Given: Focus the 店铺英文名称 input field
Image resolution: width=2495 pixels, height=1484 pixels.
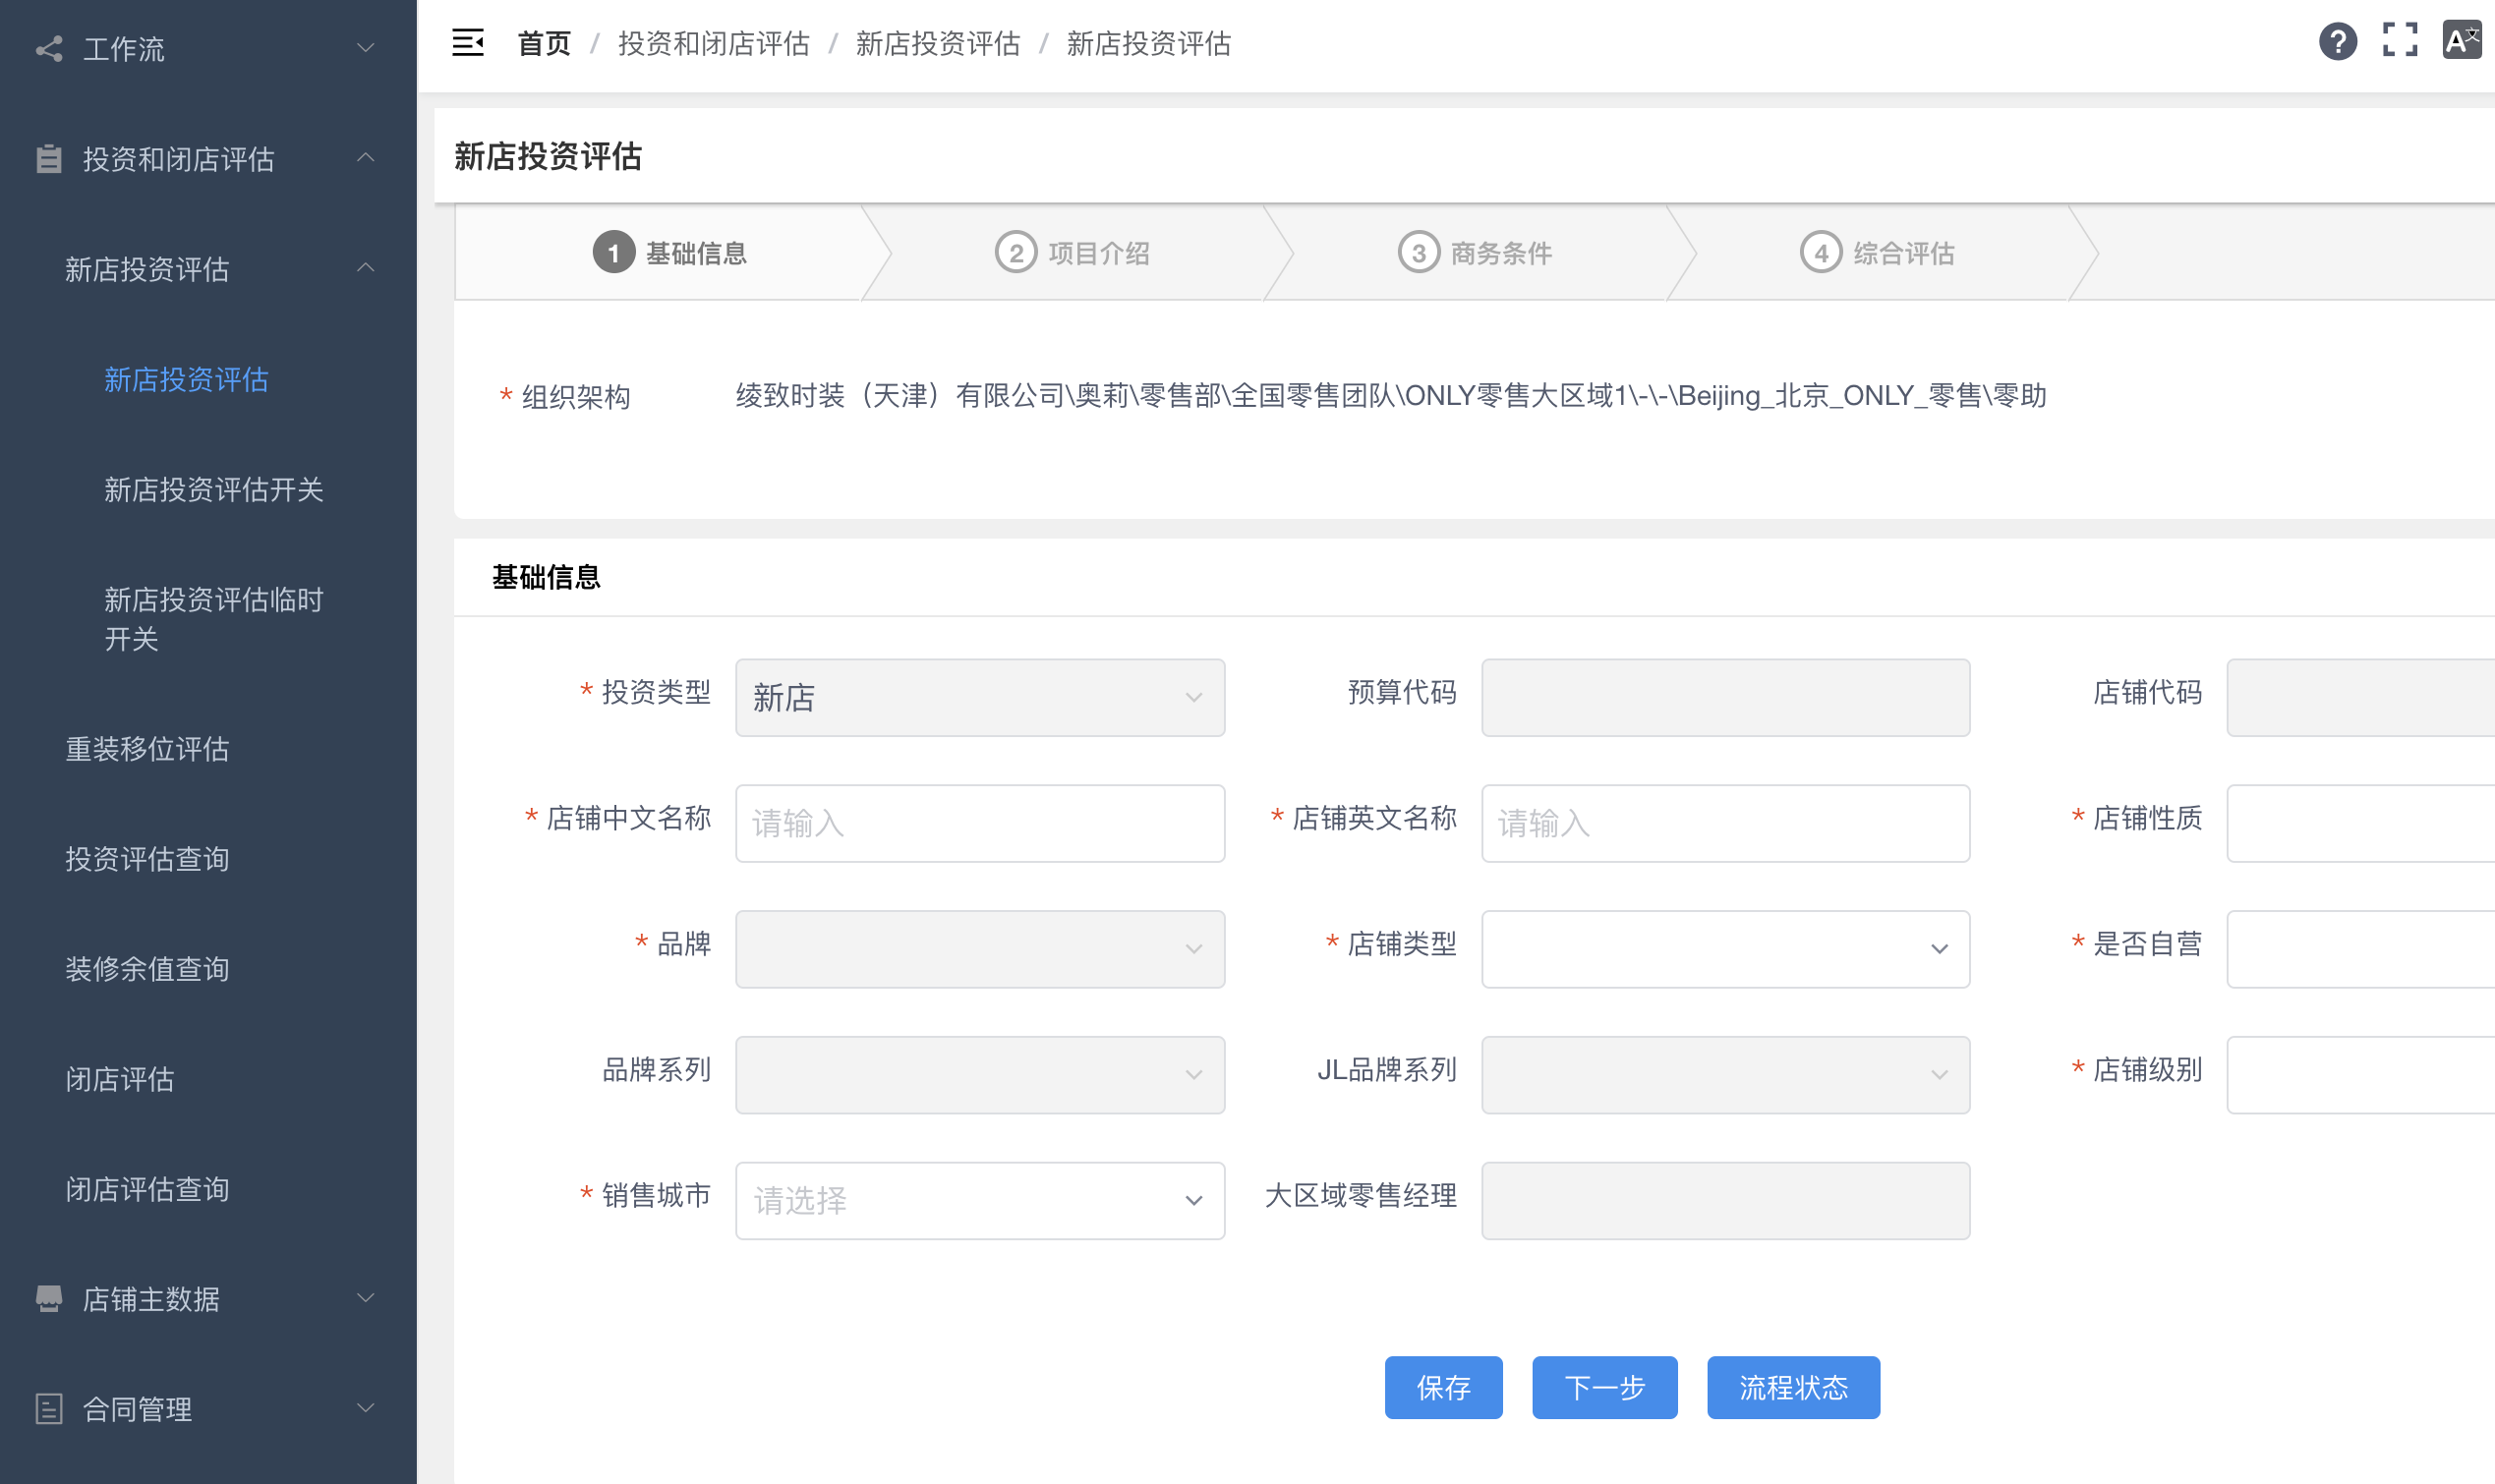Looking at the screenshot, I should 1726,824.
